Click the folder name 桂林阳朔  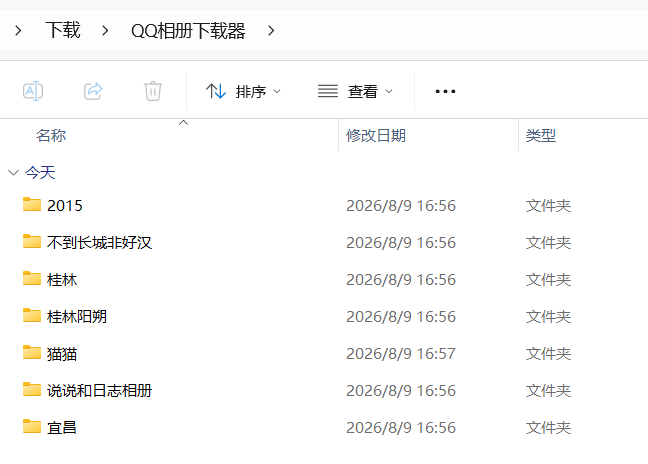click(x=77, y=316)
